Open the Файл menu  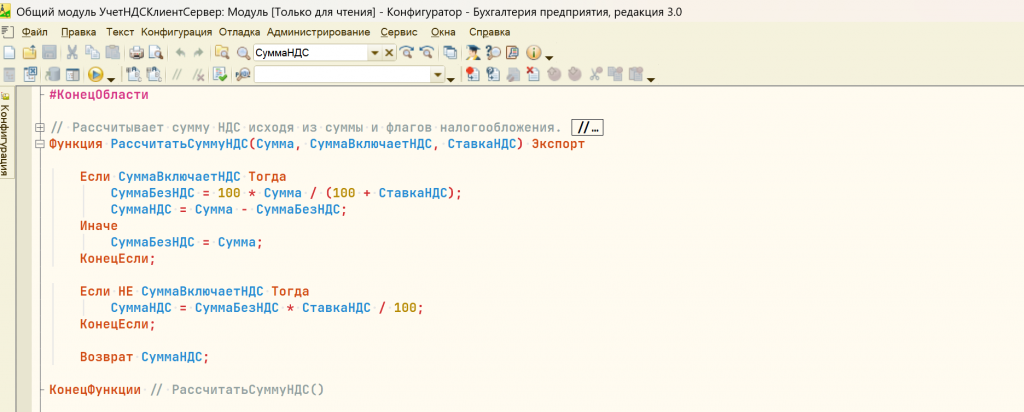coord(35,32)
